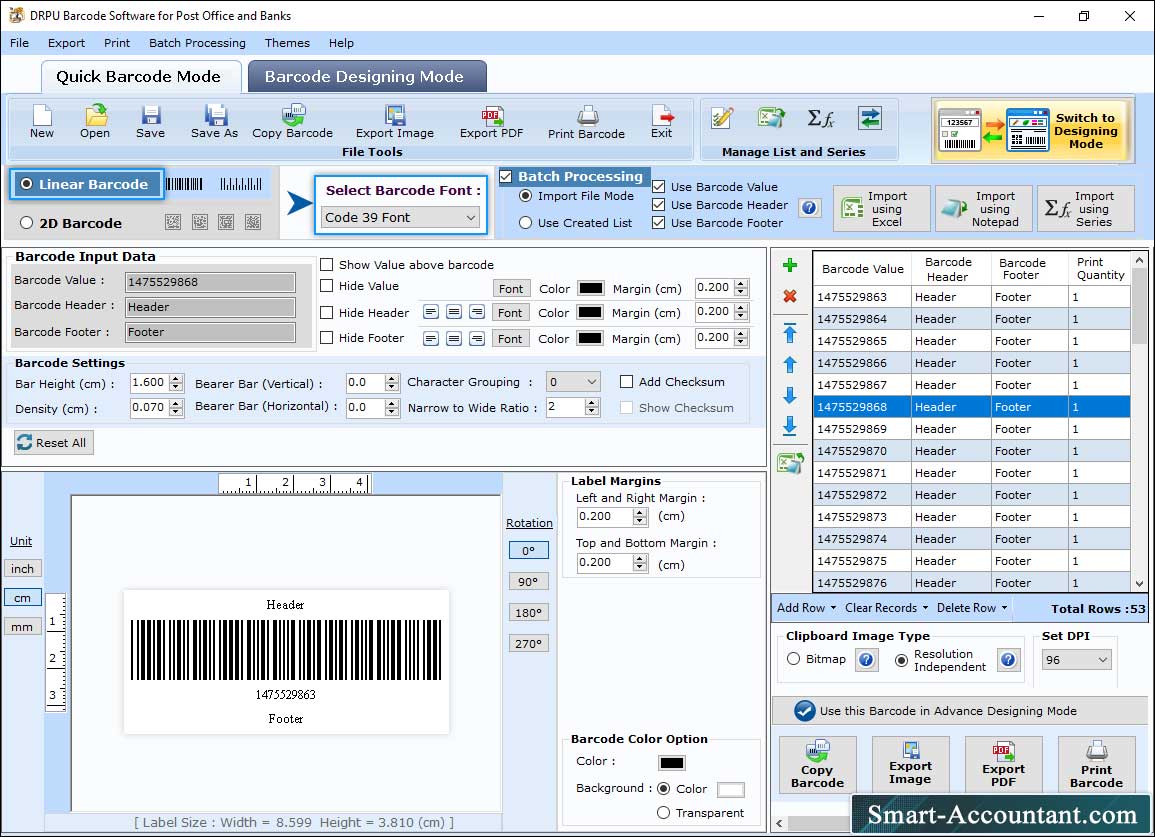Increase the Density spinner value
The height and width of the screenshot is (837, 1155).
[x=175, y=403]
